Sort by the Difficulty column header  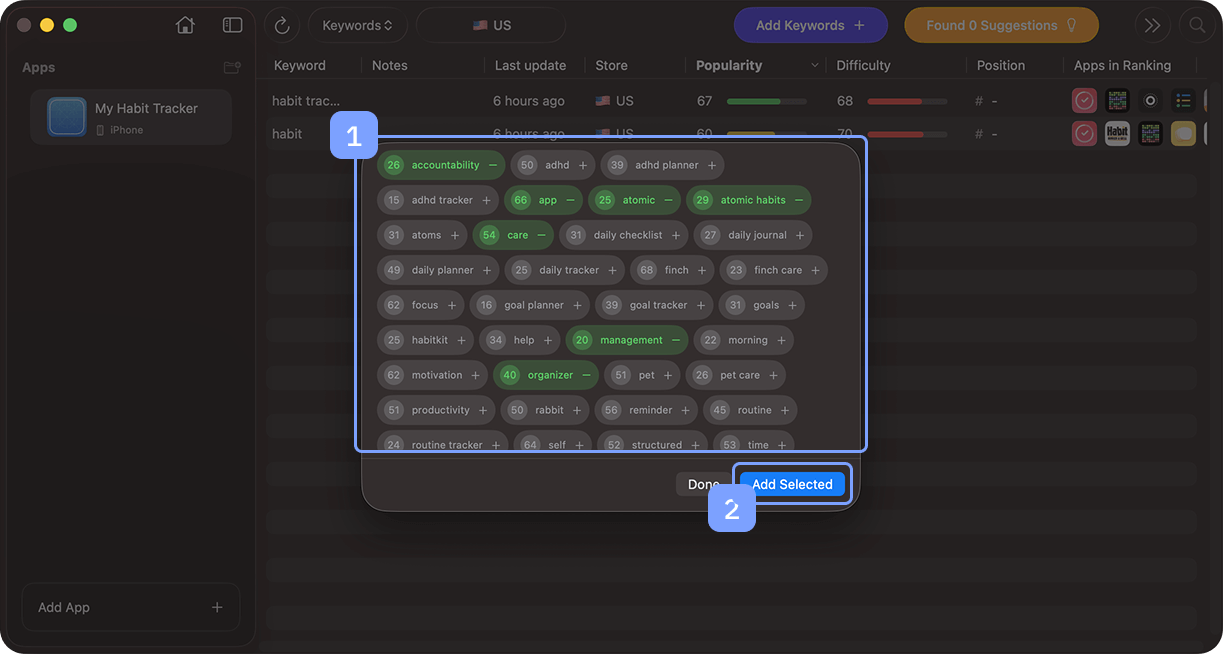click(863, 65)
